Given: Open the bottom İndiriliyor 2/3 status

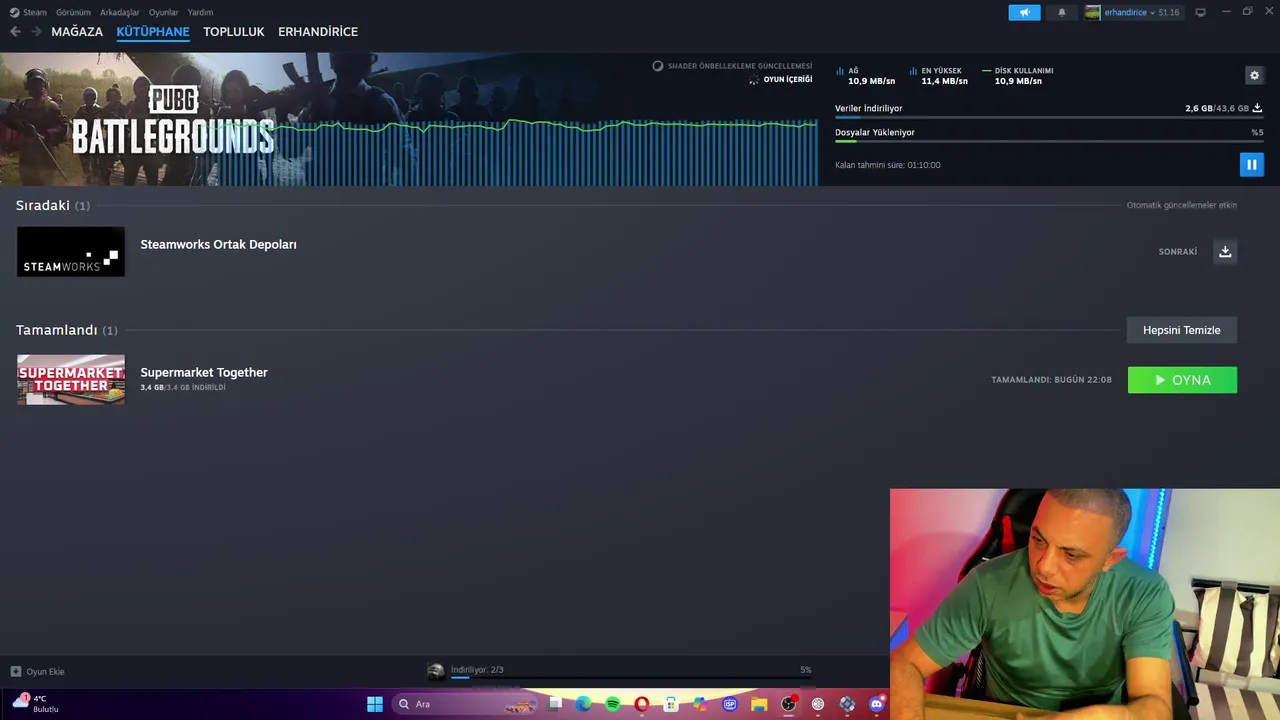Looking at the screenshot, I should click(477, 670).
